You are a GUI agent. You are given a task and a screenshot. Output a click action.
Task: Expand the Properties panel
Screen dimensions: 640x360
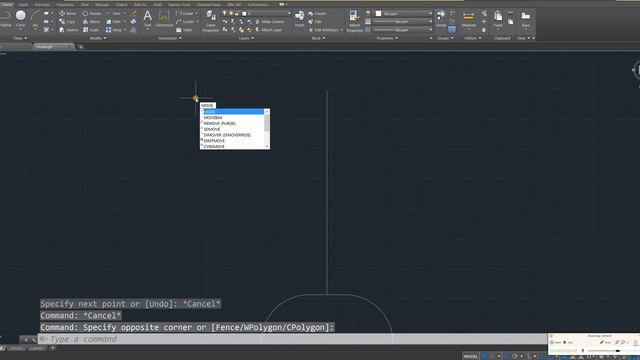[387, 38]
